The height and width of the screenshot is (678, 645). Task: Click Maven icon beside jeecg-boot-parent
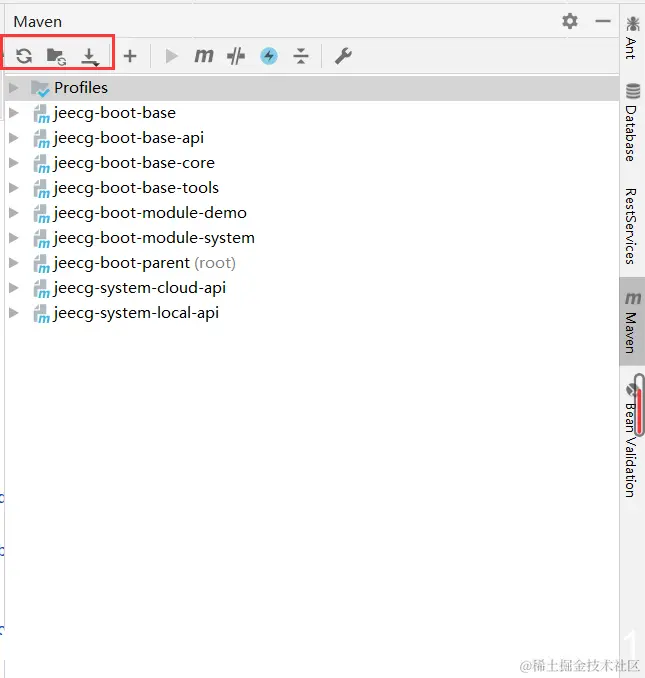click(x=42, y=264)
